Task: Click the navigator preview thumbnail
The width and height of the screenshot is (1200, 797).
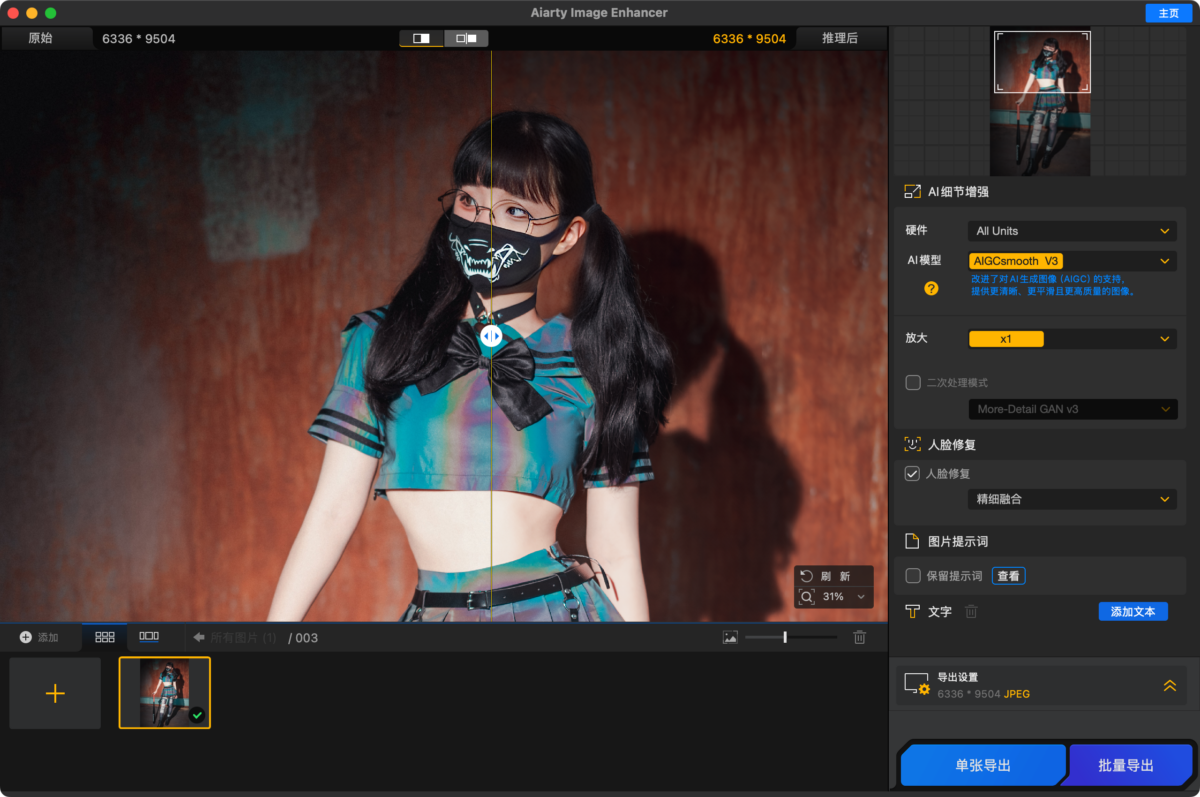Action: [x=1042, y=102]
